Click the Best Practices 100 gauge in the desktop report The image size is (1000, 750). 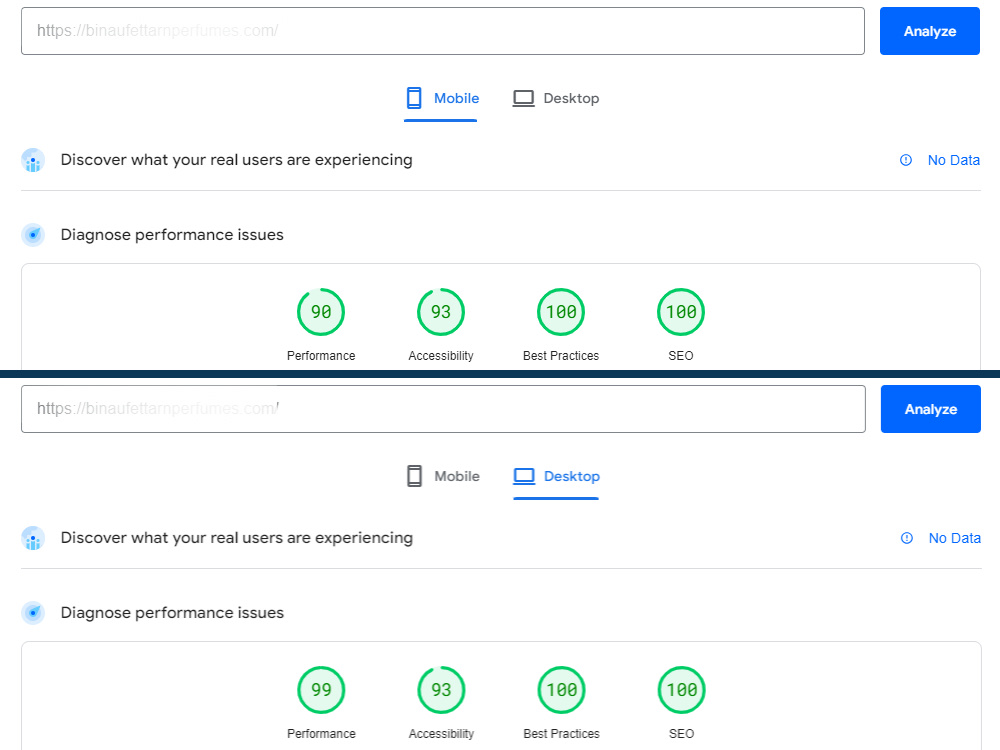561,690
